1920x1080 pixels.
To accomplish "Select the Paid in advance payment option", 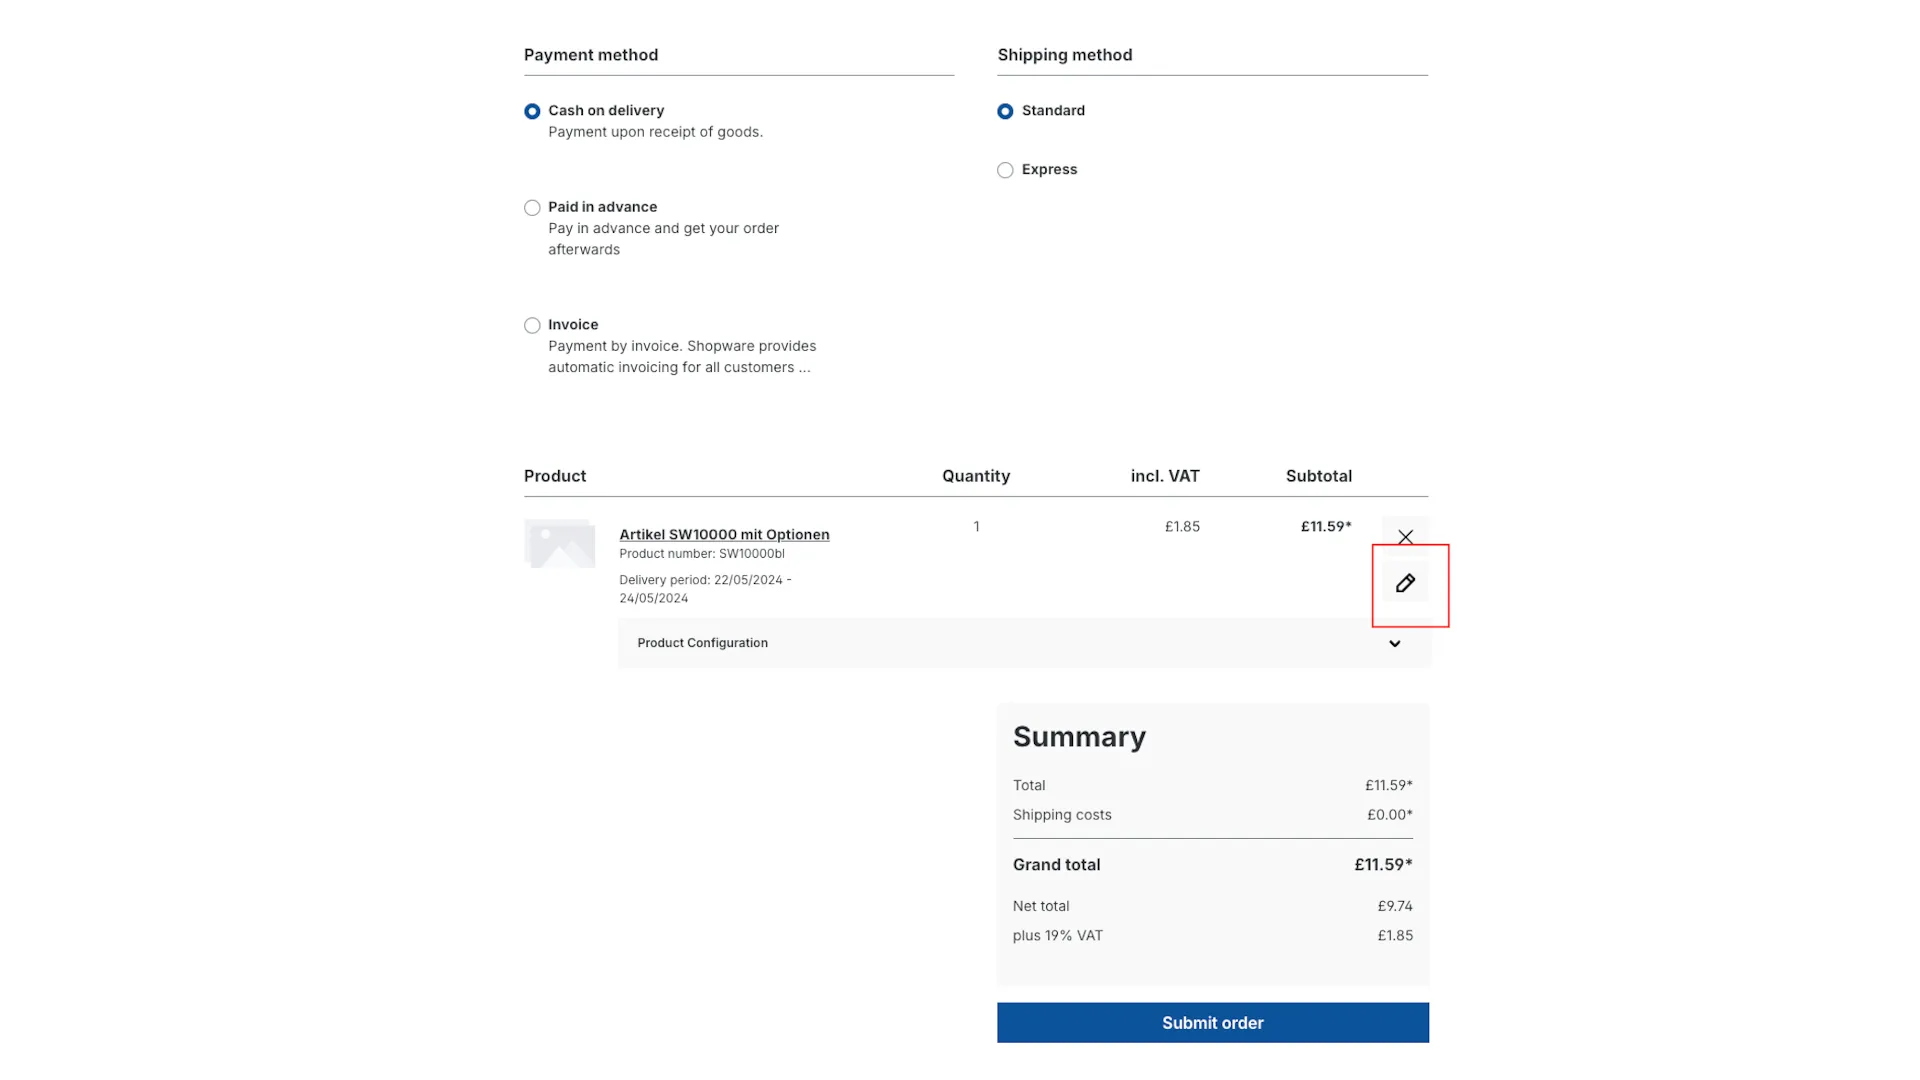I will (x=532, y=207).
